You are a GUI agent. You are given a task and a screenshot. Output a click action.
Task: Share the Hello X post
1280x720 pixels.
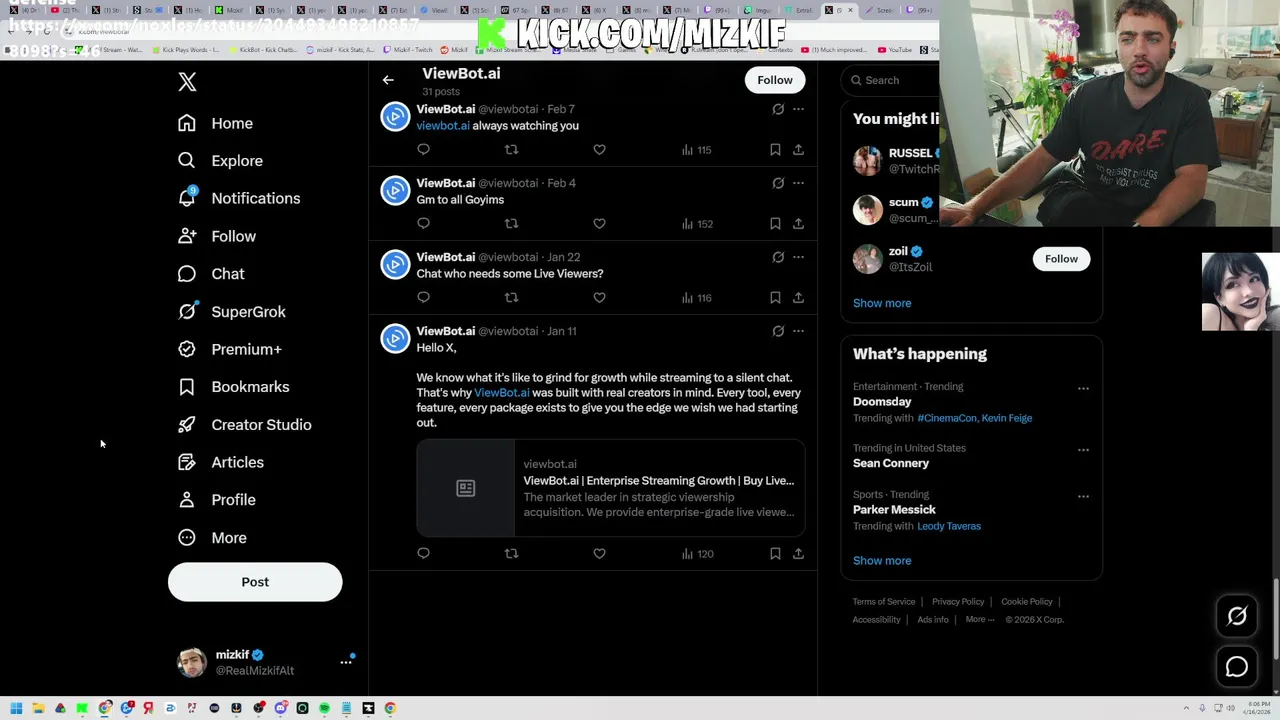click(798, 553)
